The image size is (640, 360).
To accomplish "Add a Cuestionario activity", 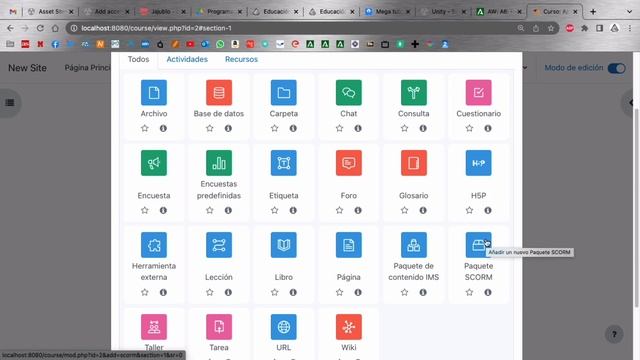I will 478,92.
